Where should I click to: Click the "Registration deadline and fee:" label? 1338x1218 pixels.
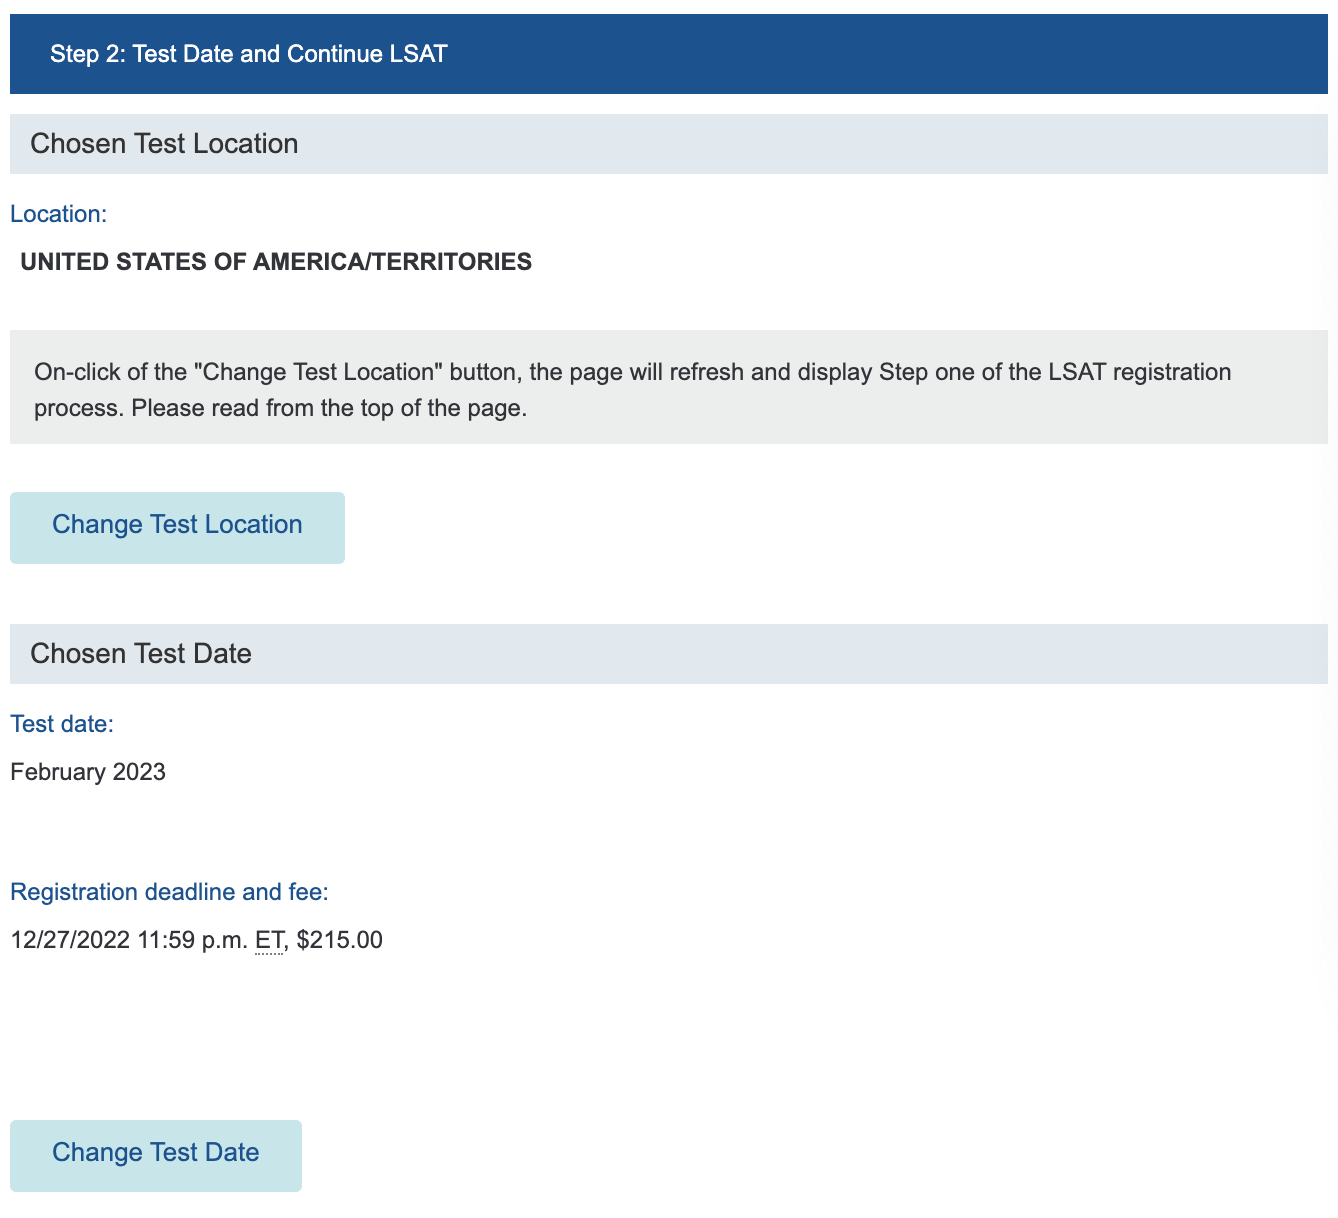tap(169, 892)
